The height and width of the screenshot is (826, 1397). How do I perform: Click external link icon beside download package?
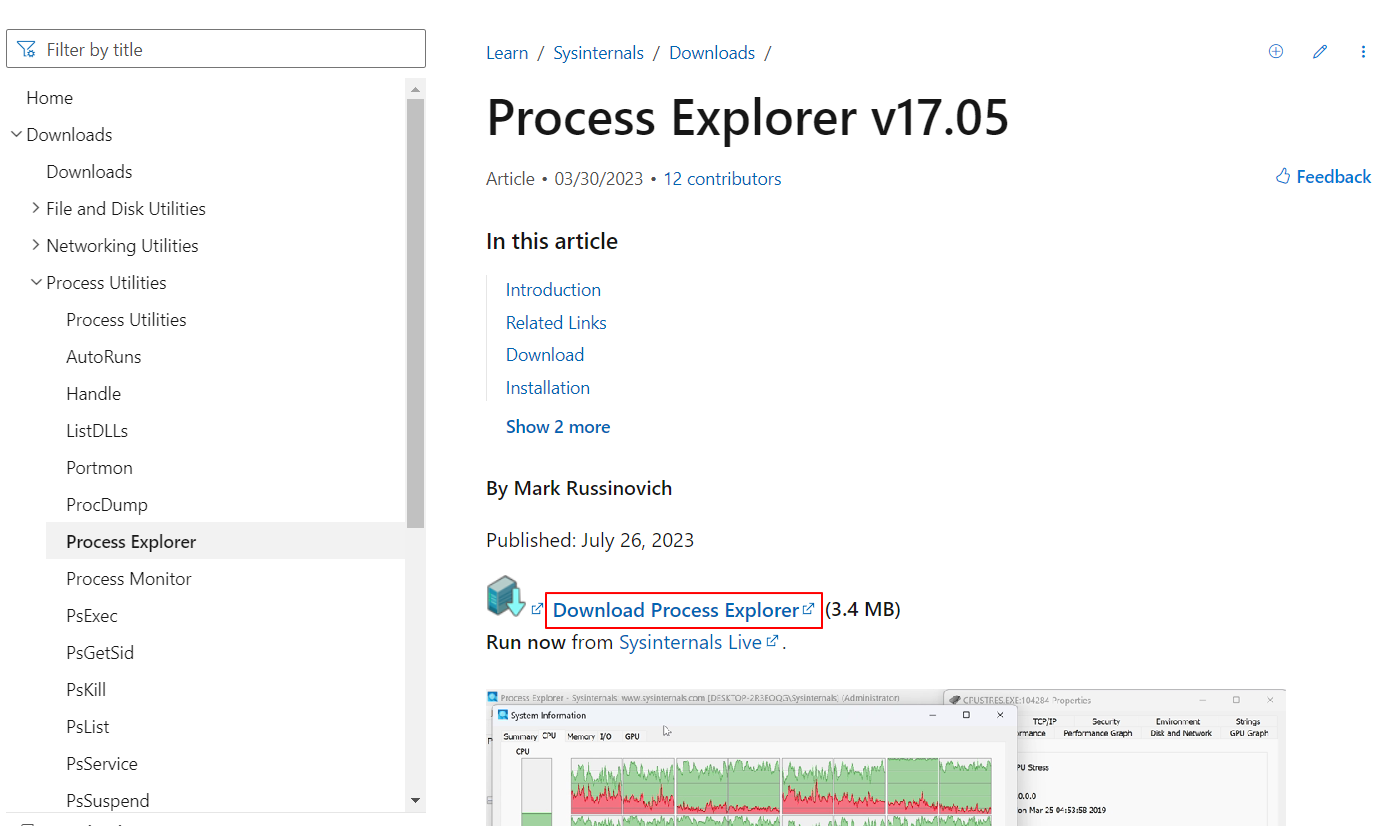pyautogui.click(x=537, y=609)
